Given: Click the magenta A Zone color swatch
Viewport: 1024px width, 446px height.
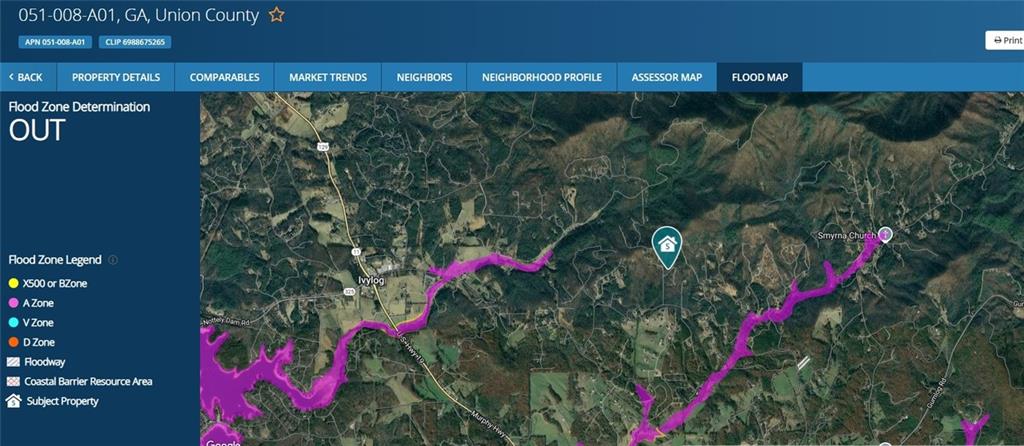Looking at the screenshot, I should [13, 303].
